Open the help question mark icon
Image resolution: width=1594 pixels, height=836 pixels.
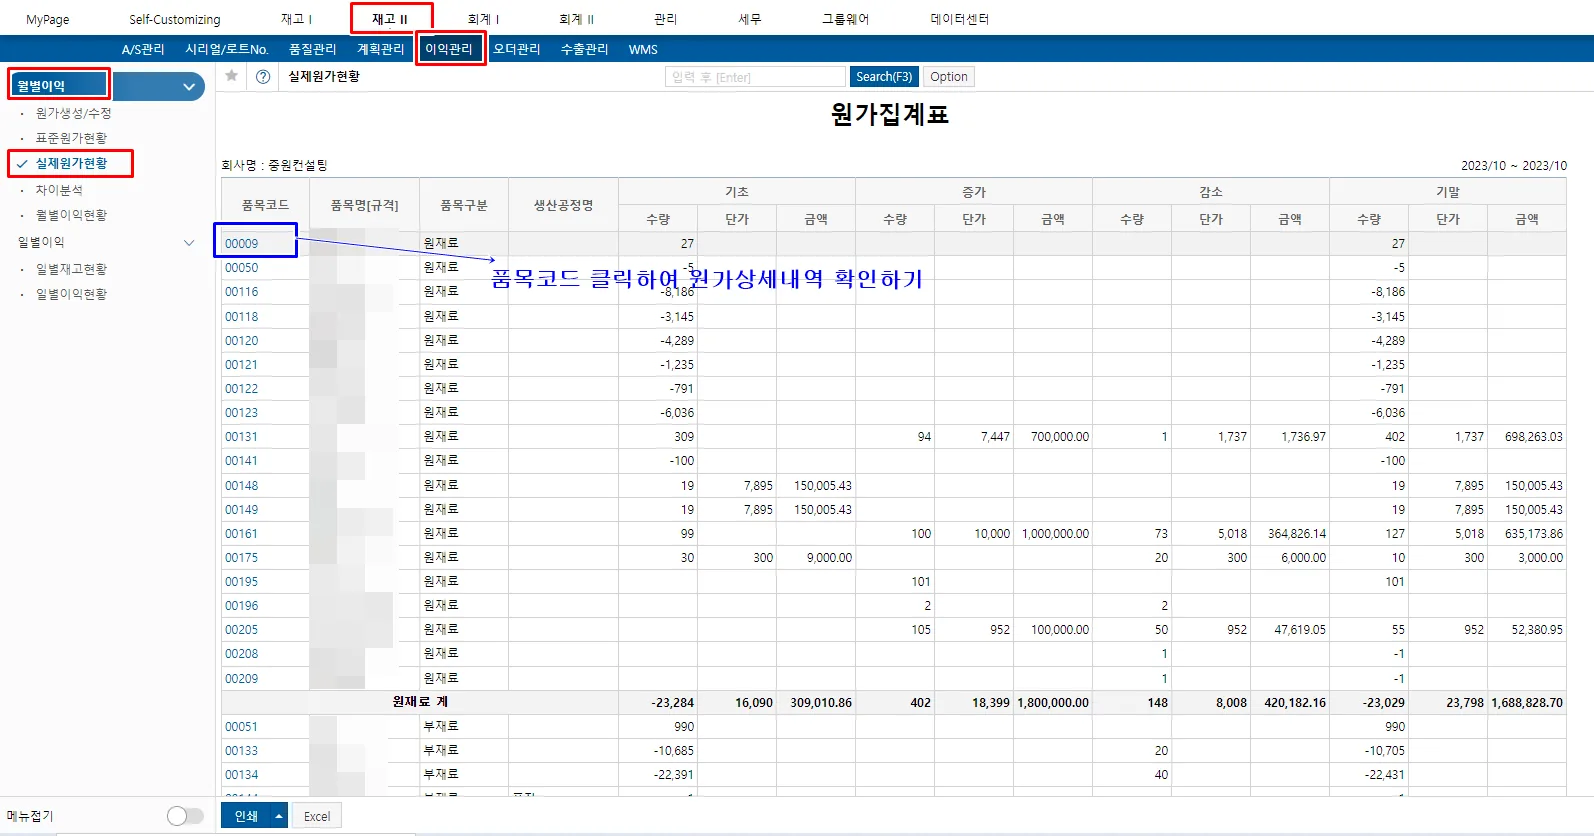point(263,77)
